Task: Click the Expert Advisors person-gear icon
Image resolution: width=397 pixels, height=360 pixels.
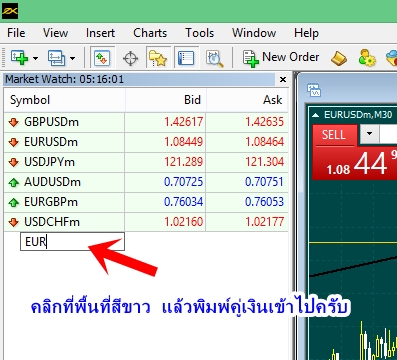Action: tap(367, 58)
